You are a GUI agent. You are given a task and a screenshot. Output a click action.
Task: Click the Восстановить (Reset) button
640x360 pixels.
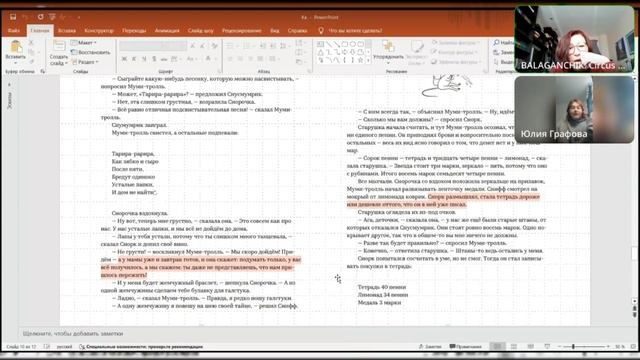pyautogui.click(x=90, y=52)
